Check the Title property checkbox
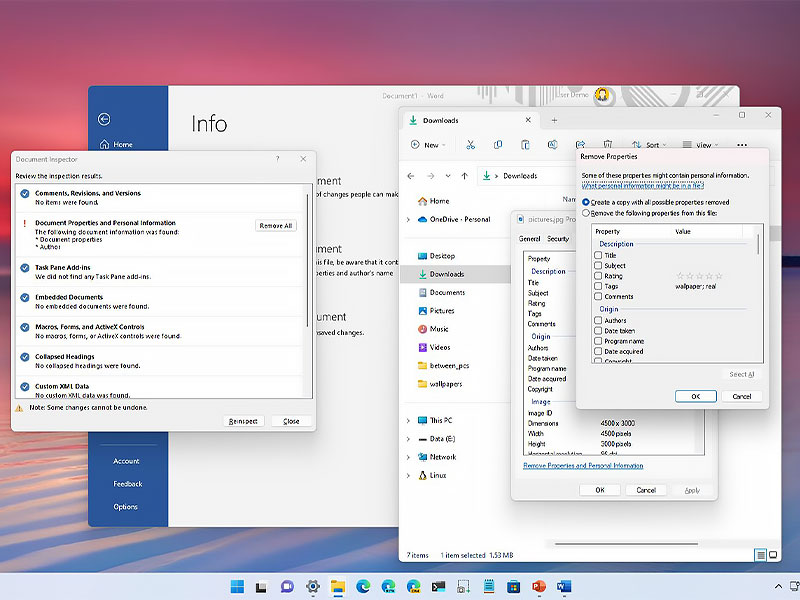The image size is (800, 600). [598, 255]
